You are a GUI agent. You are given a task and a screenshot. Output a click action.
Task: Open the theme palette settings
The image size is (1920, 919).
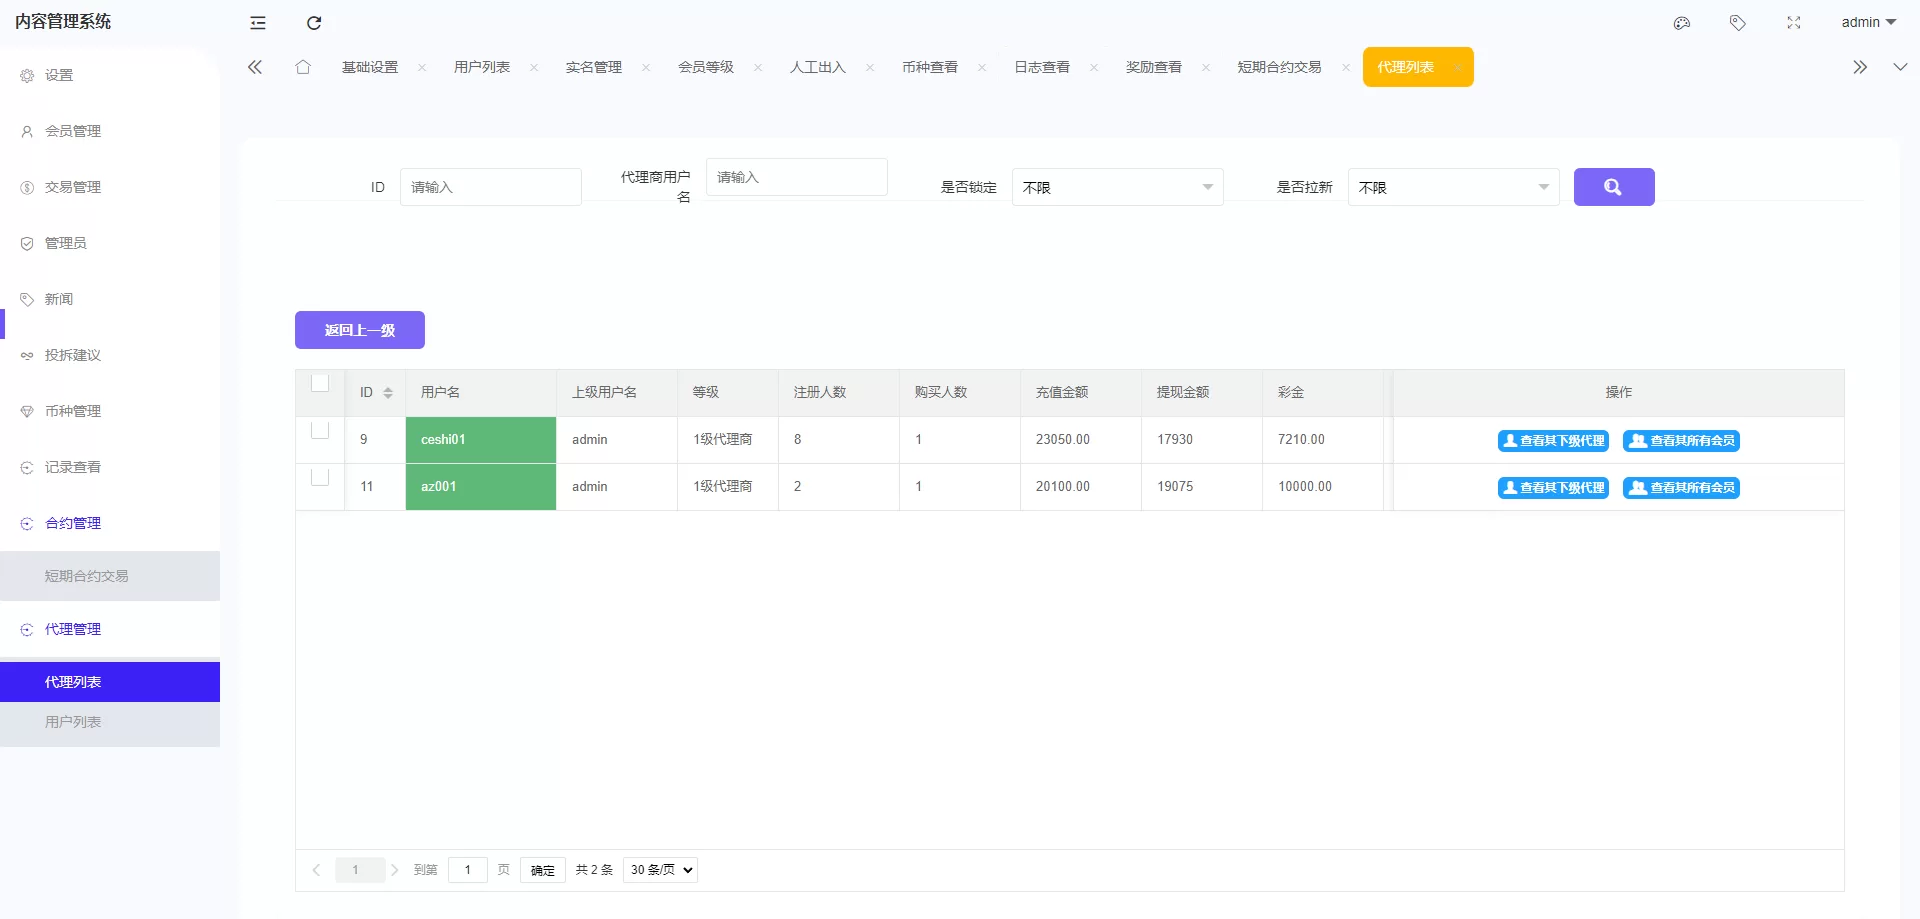pyautogui.click(x=1682, y=22)
